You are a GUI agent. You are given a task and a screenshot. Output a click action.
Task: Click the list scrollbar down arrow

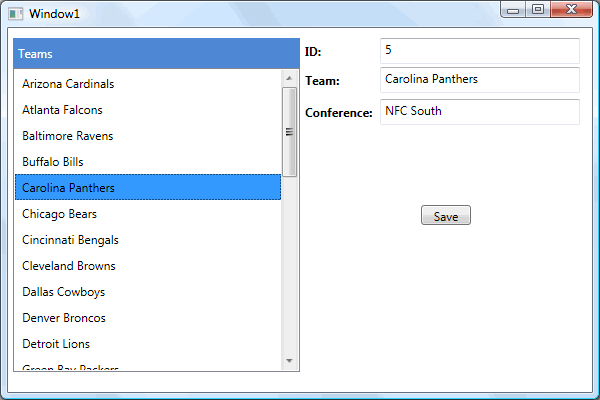289,361
